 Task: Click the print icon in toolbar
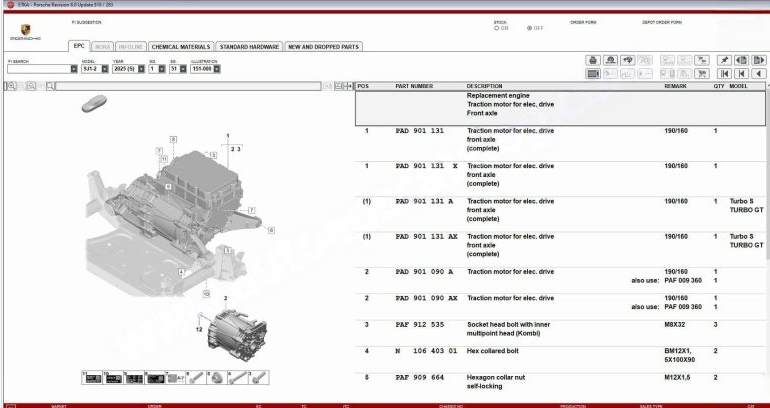(x=593, y=60)
